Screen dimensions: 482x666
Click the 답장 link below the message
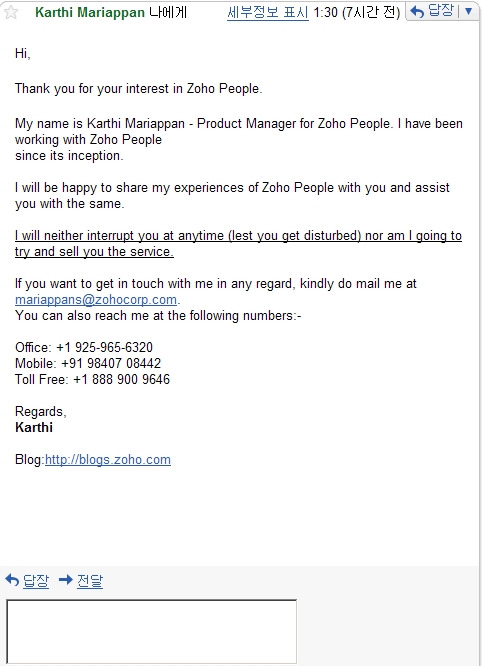(36, 580)
